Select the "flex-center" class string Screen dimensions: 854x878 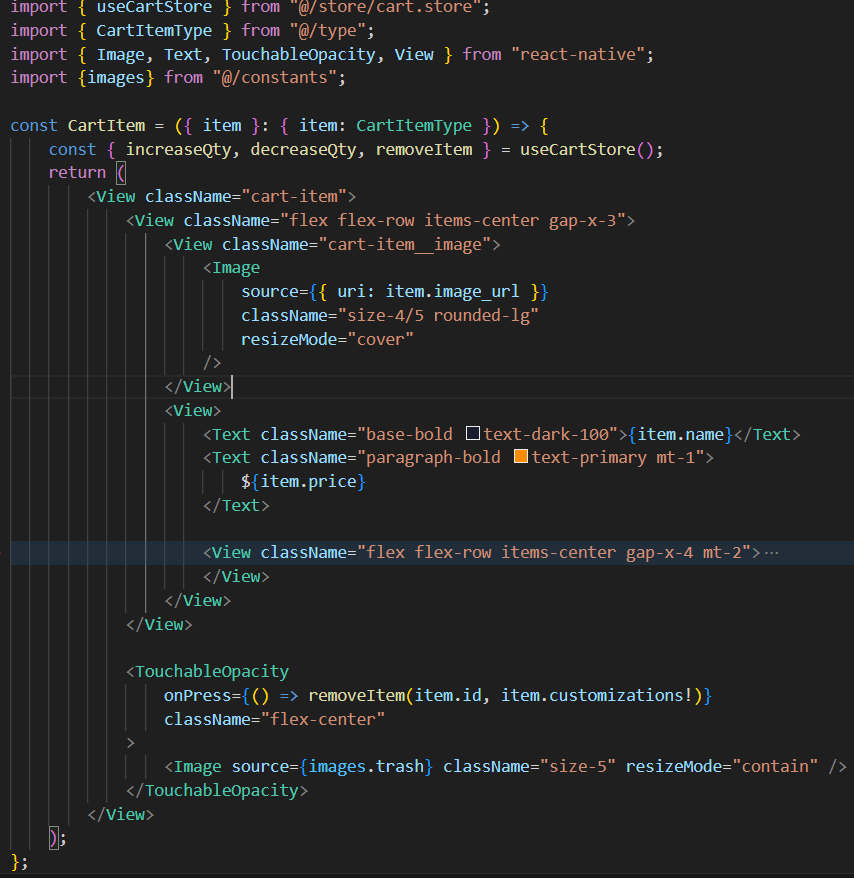[x=323, y=720]
